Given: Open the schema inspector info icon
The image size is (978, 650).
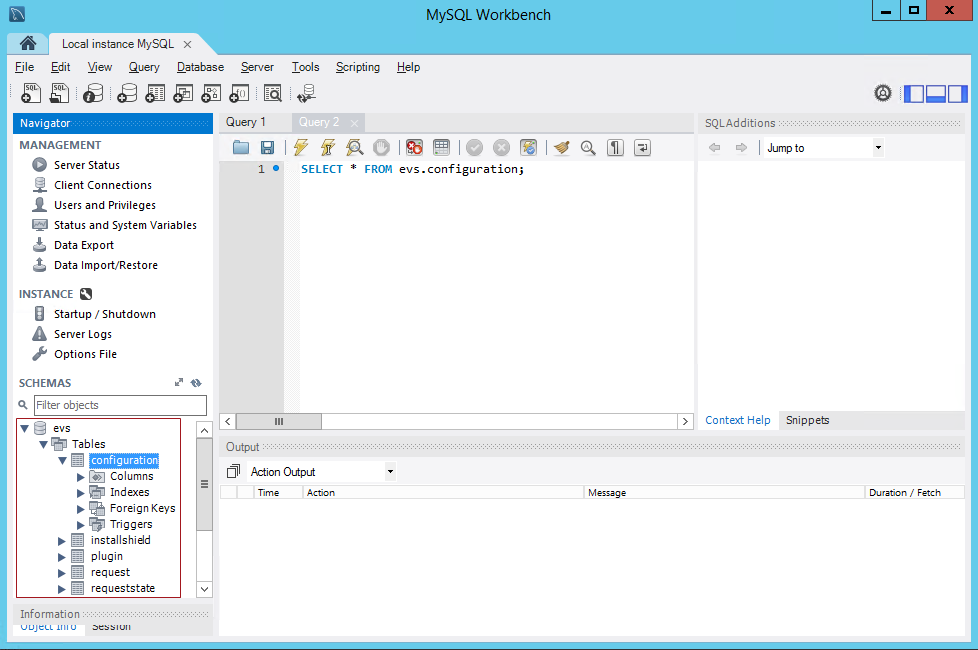Looking at the screenshot, I should [x=93, y=93].
